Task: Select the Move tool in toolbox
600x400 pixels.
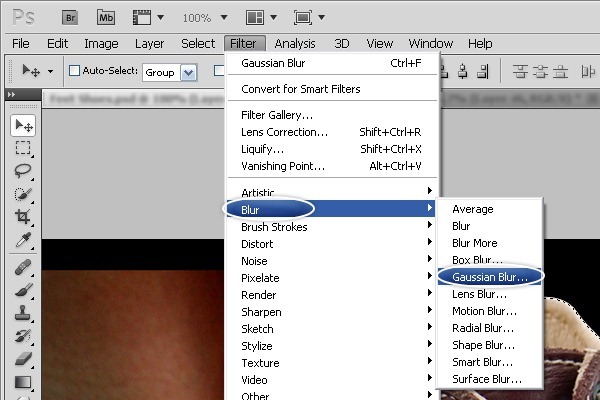Action: click(23, 125)
